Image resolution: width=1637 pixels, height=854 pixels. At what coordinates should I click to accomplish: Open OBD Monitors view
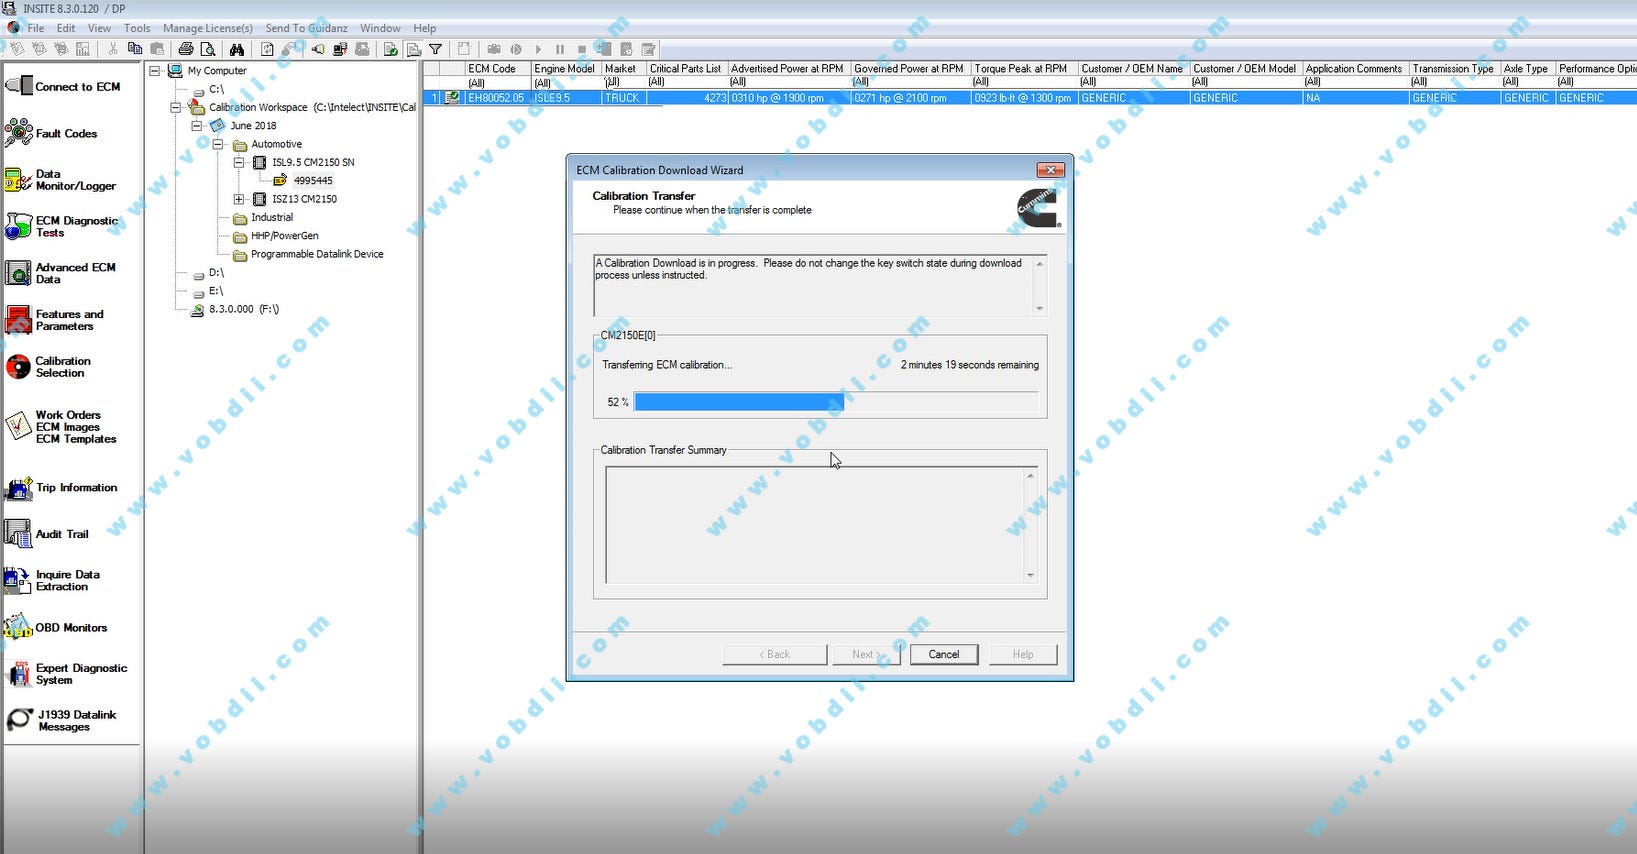pyautogui.click(x=56, y=628)
